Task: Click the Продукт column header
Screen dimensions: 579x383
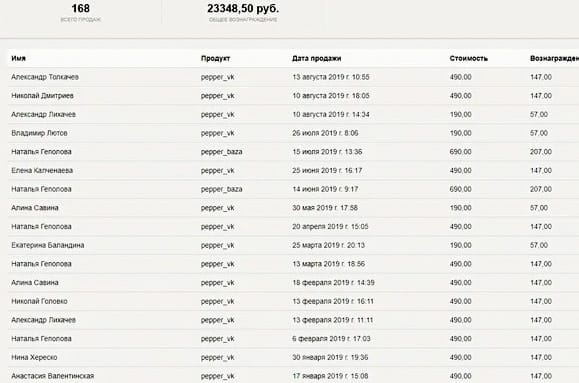Action: coord(216,58)
